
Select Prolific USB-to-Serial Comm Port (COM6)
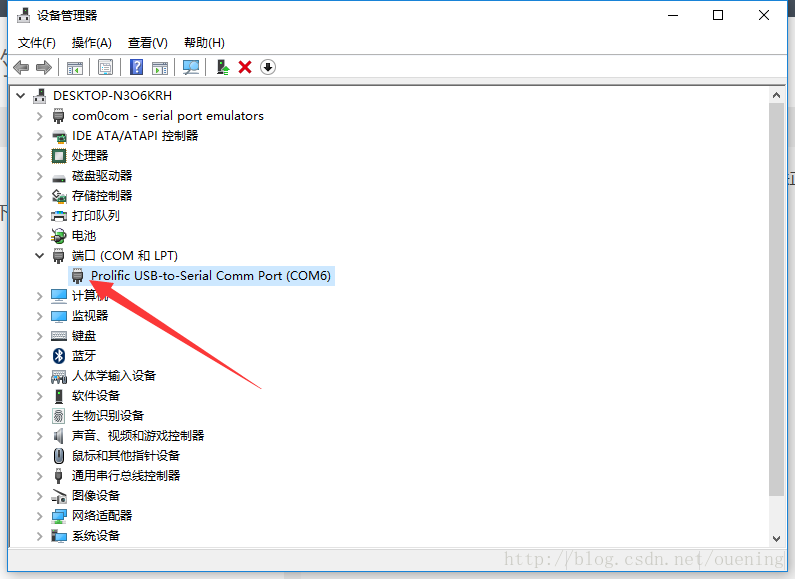pos(210,276)
